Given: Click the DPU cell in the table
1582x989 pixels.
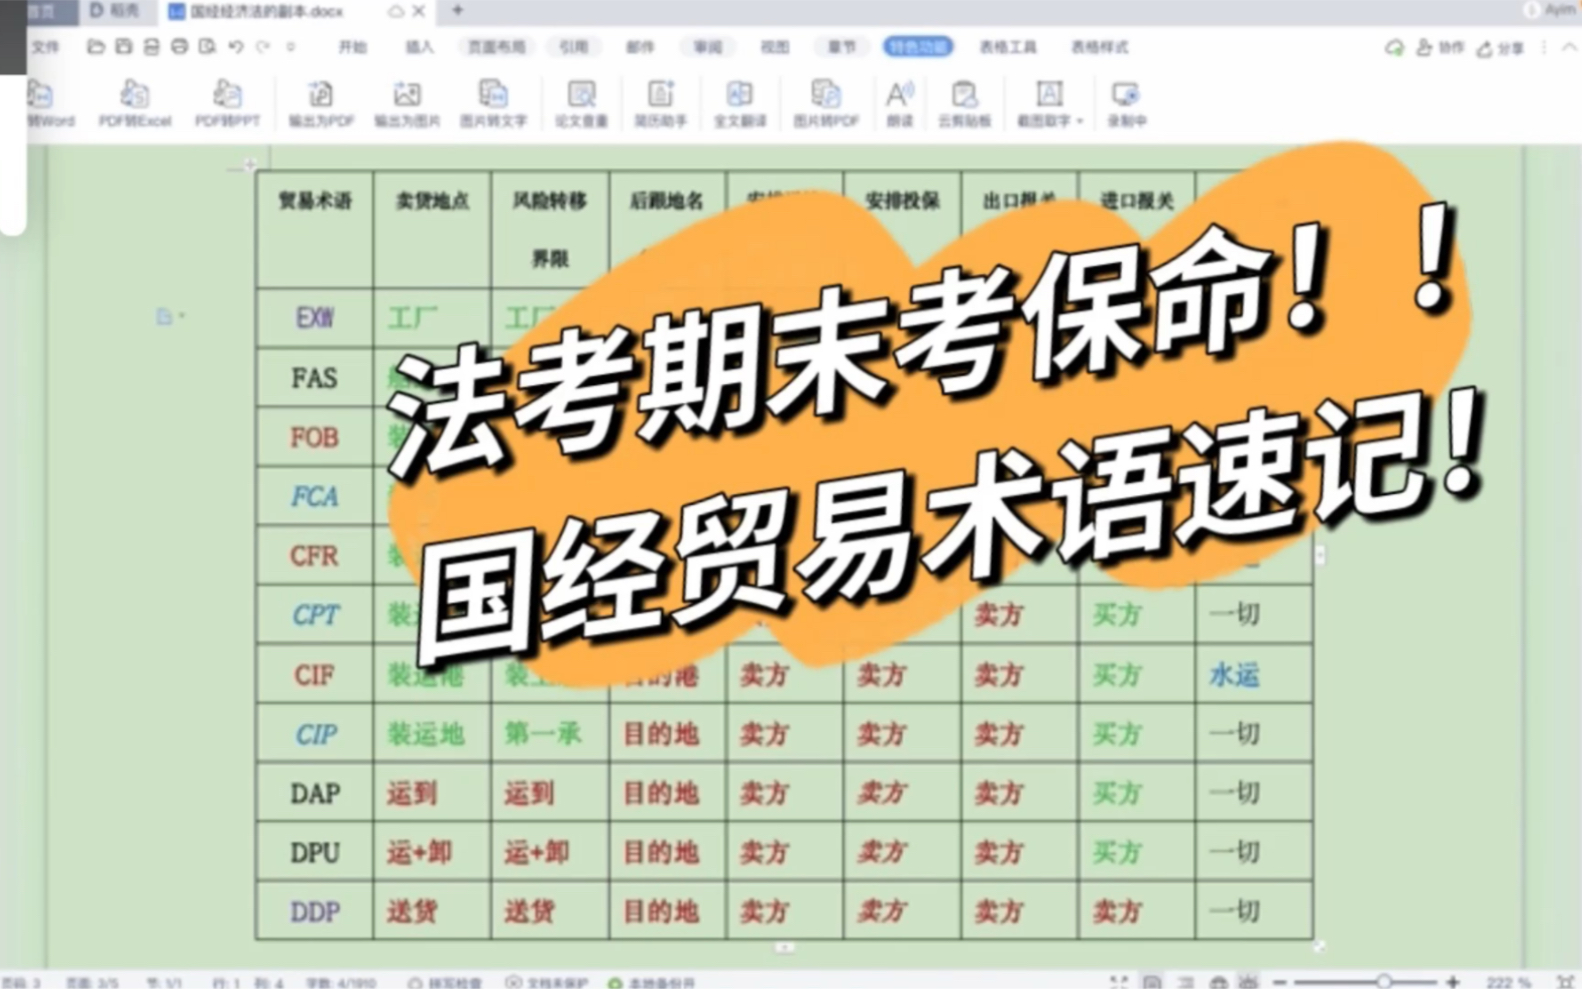Looking at the screenshot, I should [314, 852].
